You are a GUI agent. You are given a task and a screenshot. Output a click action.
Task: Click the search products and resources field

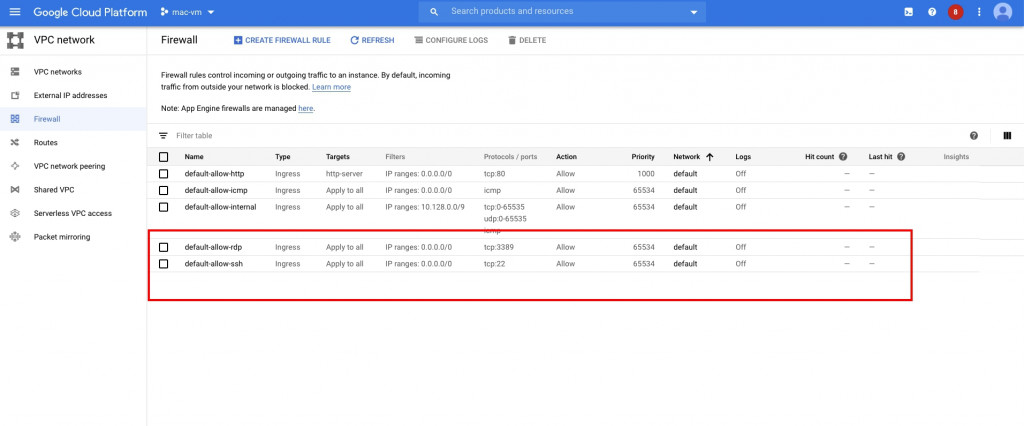562,12
